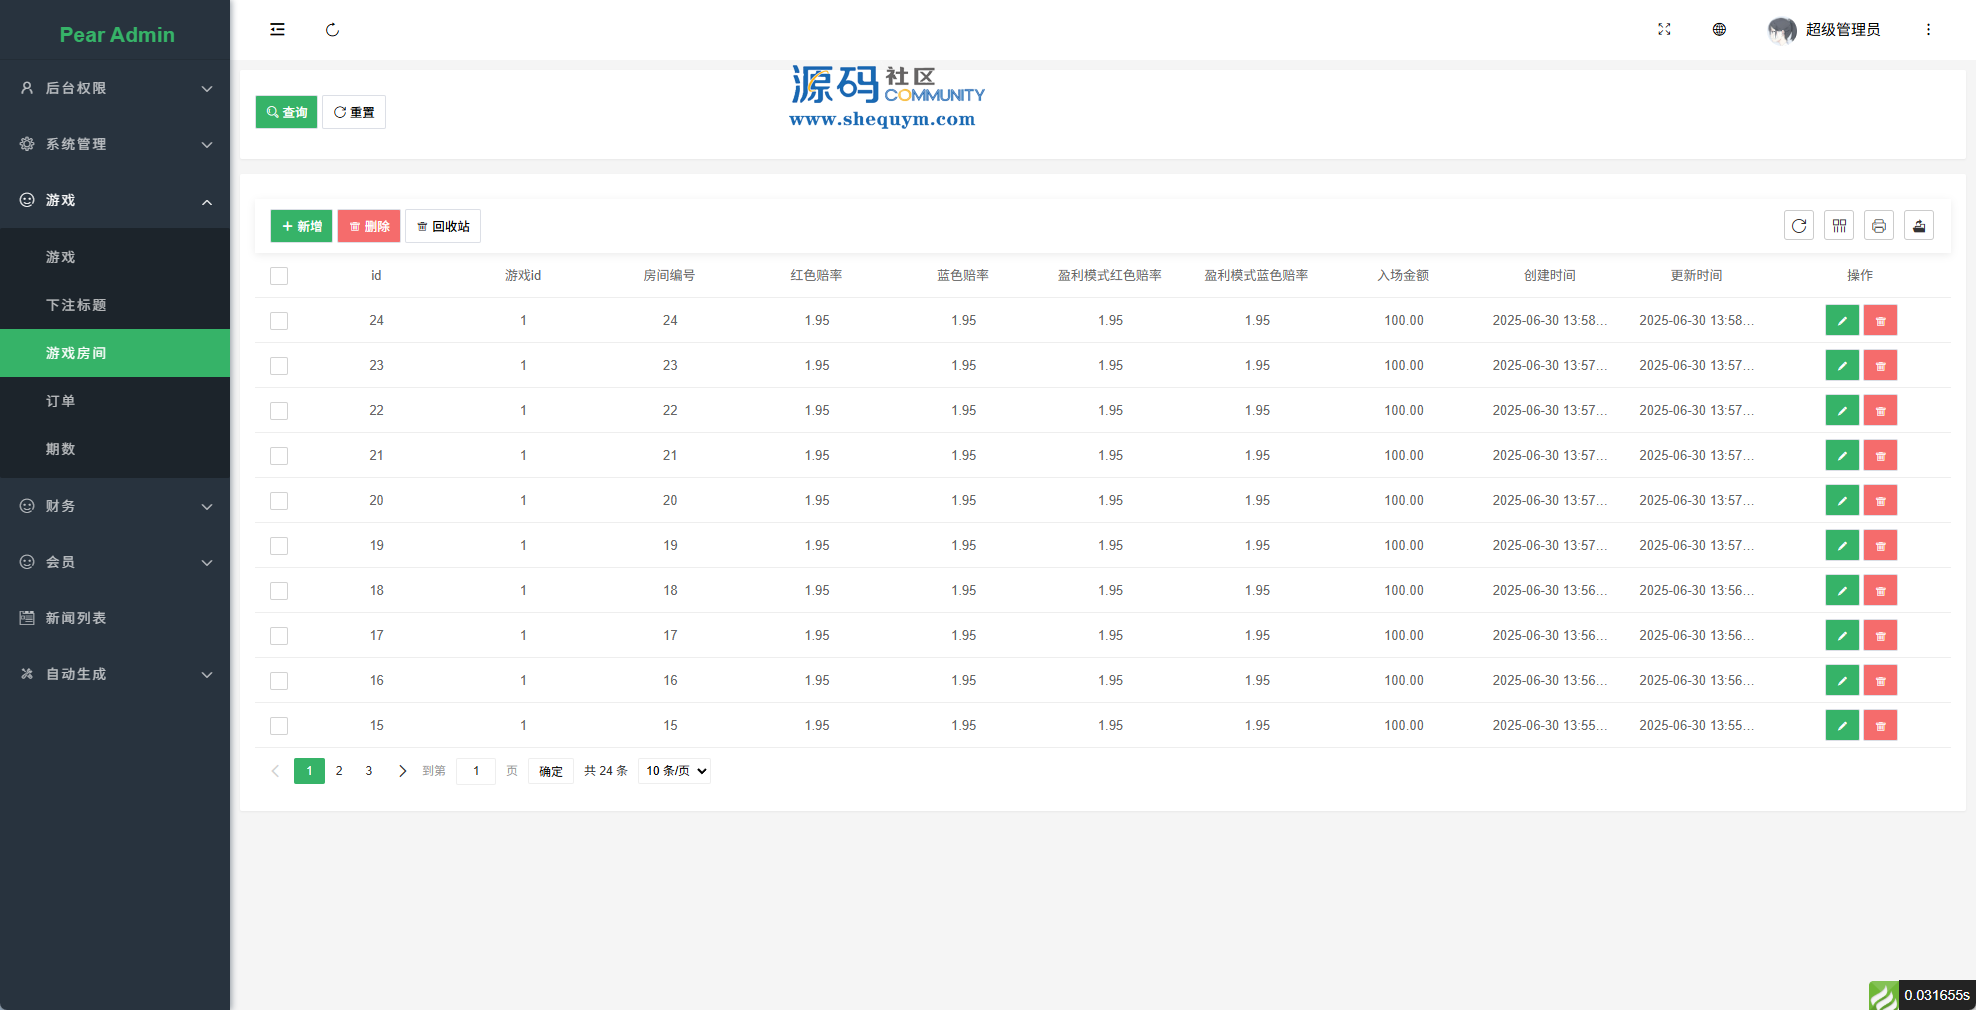Click the export table icon
1976x1010 pixels.
1919,226
